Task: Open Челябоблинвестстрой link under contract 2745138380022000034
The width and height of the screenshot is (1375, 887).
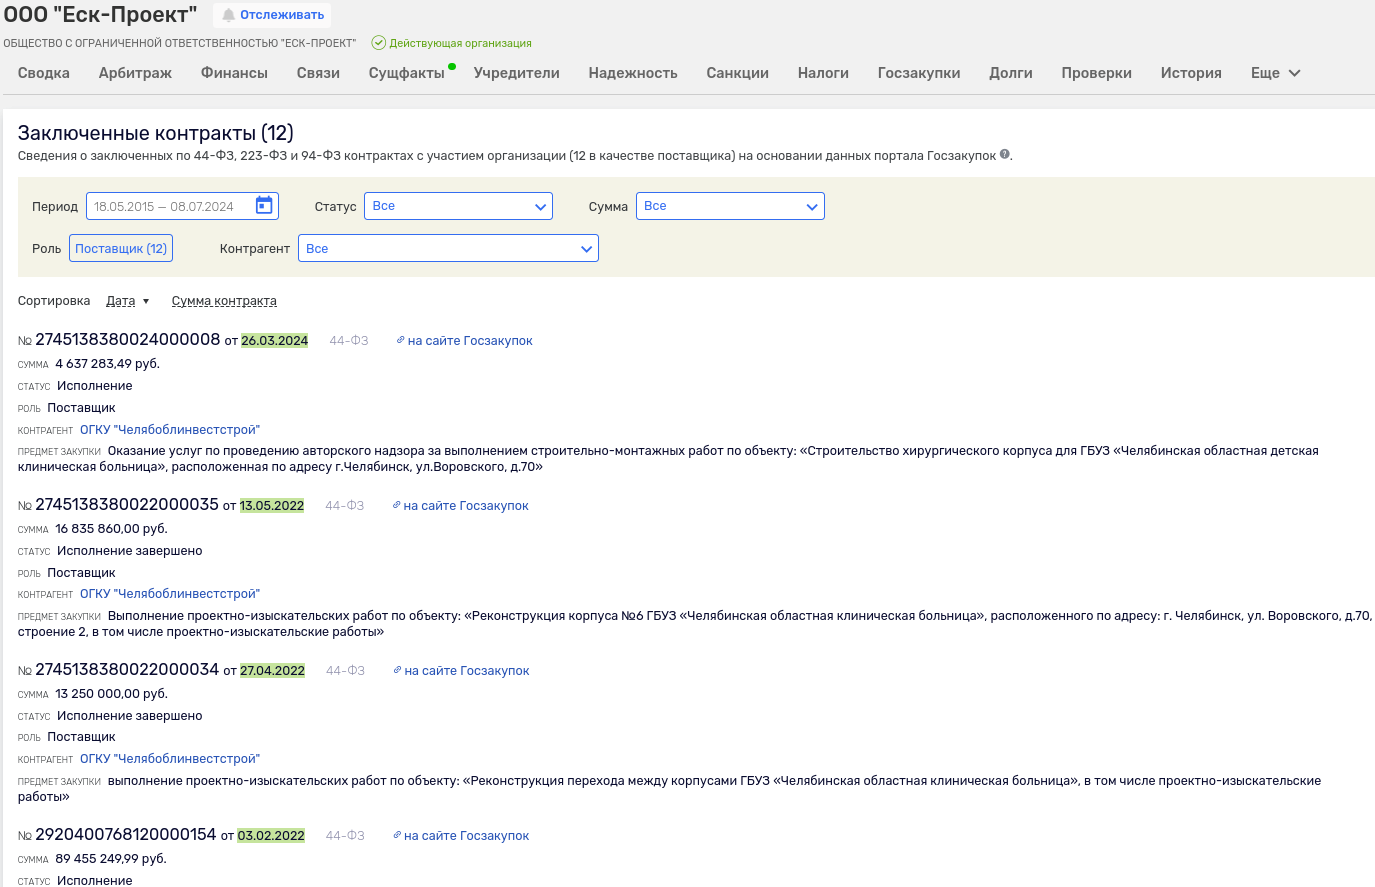Action: [170, 759]
